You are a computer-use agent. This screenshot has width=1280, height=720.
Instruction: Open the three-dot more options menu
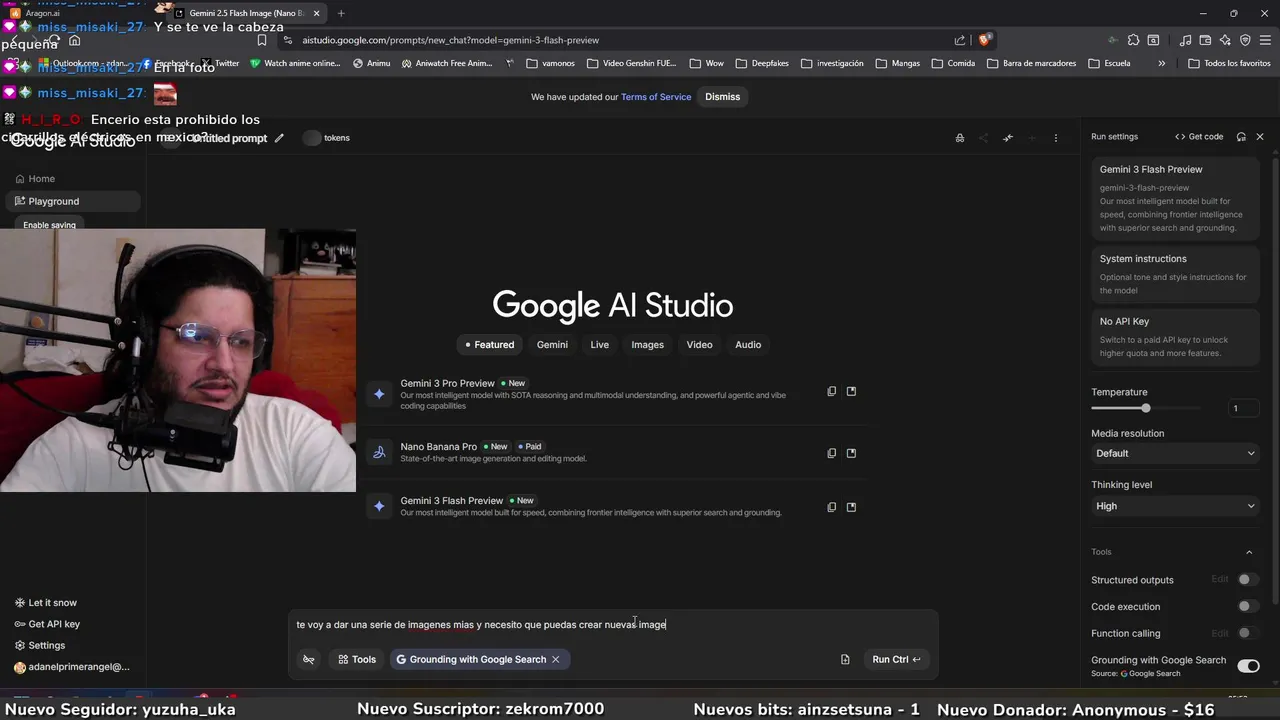(x=1056, y=138)
